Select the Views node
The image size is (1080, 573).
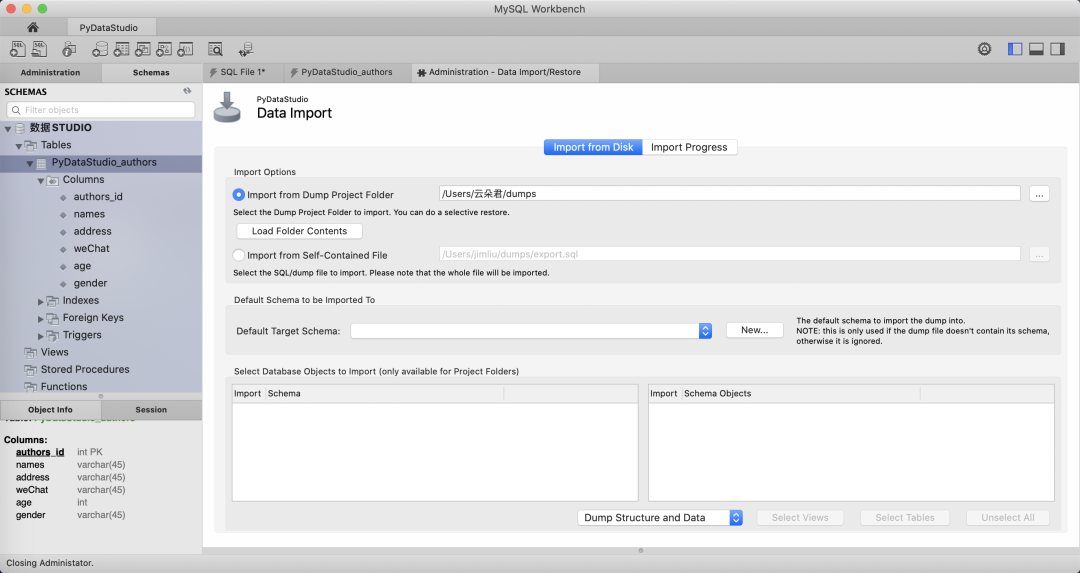54,352
